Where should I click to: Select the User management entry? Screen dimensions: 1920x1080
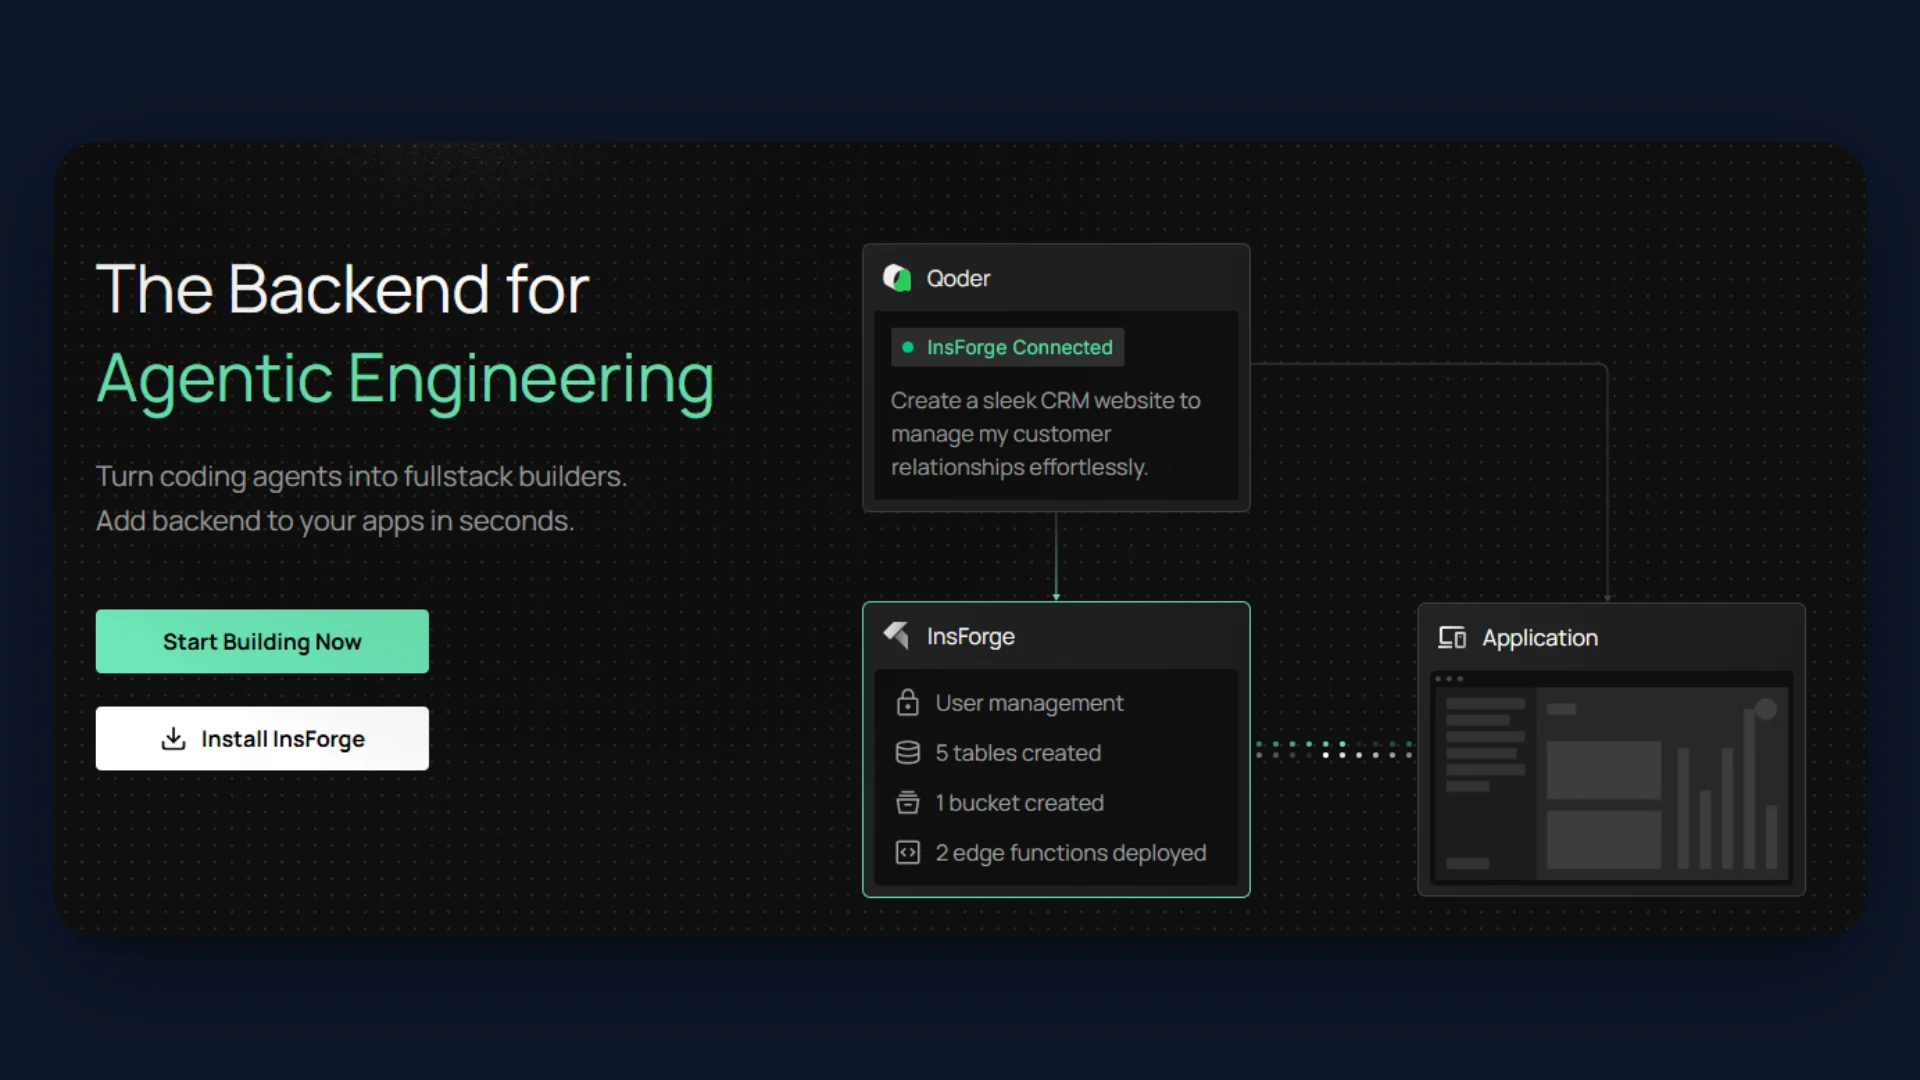[x=1029, y=703]
